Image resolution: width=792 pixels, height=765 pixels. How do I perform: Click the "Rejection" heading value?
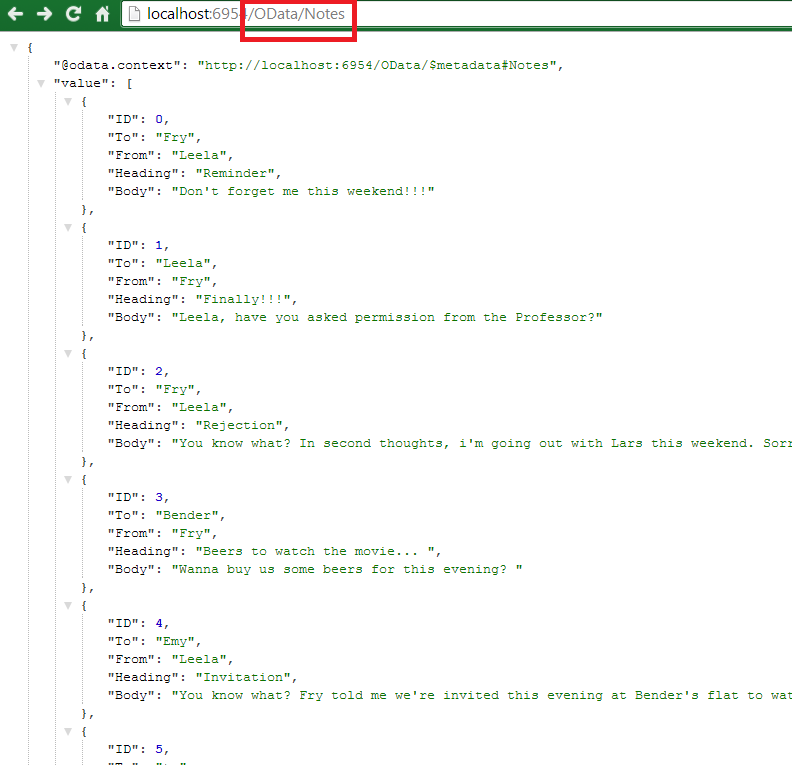point(239,426)
